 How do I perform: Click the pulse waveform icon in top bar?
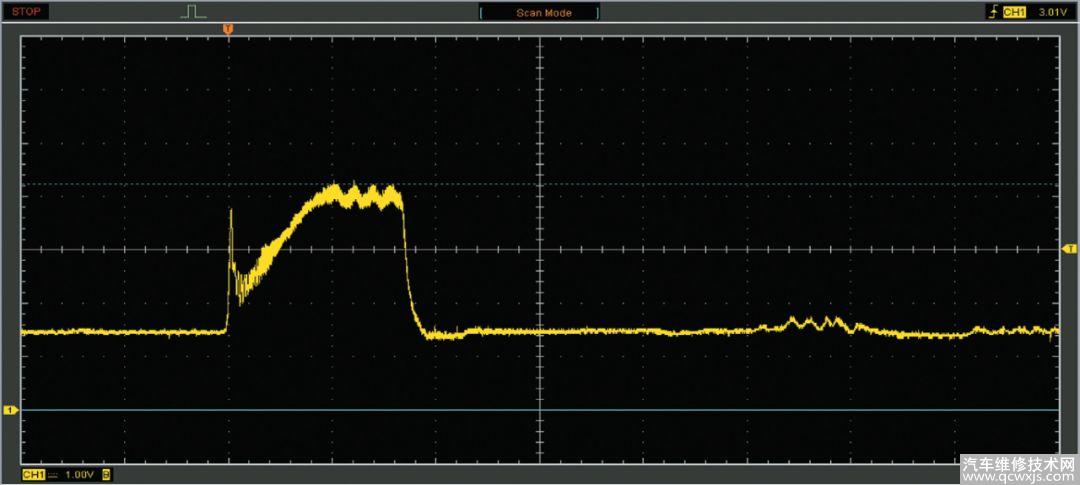193,12
